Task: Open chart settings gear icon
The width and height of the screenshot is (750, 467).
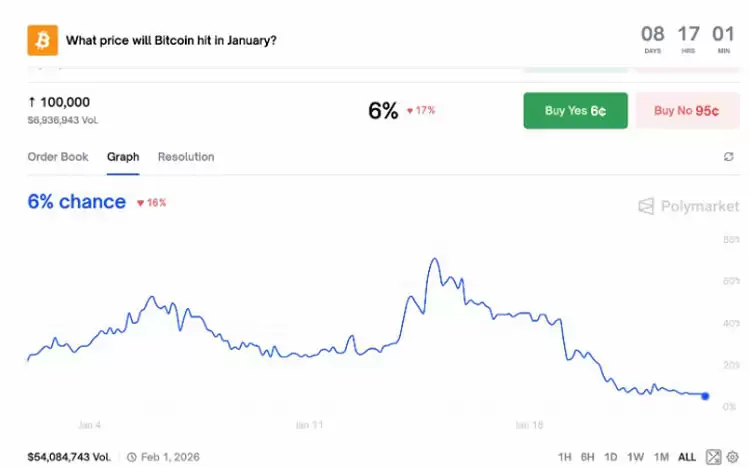Action: [x=732, y=457]
